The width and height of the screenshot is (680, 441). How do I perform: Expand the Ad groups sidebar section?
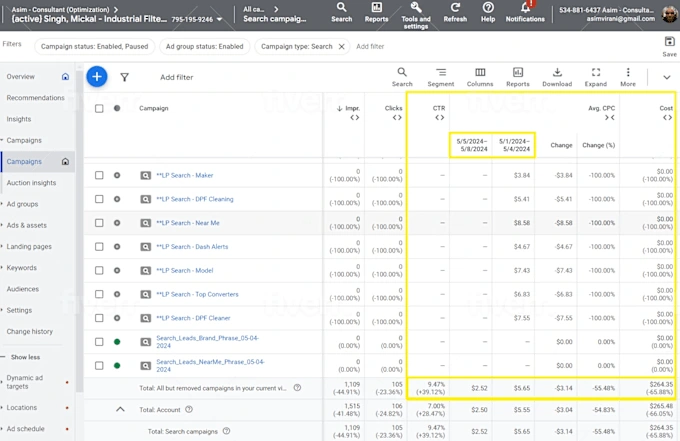click(22, 204)
